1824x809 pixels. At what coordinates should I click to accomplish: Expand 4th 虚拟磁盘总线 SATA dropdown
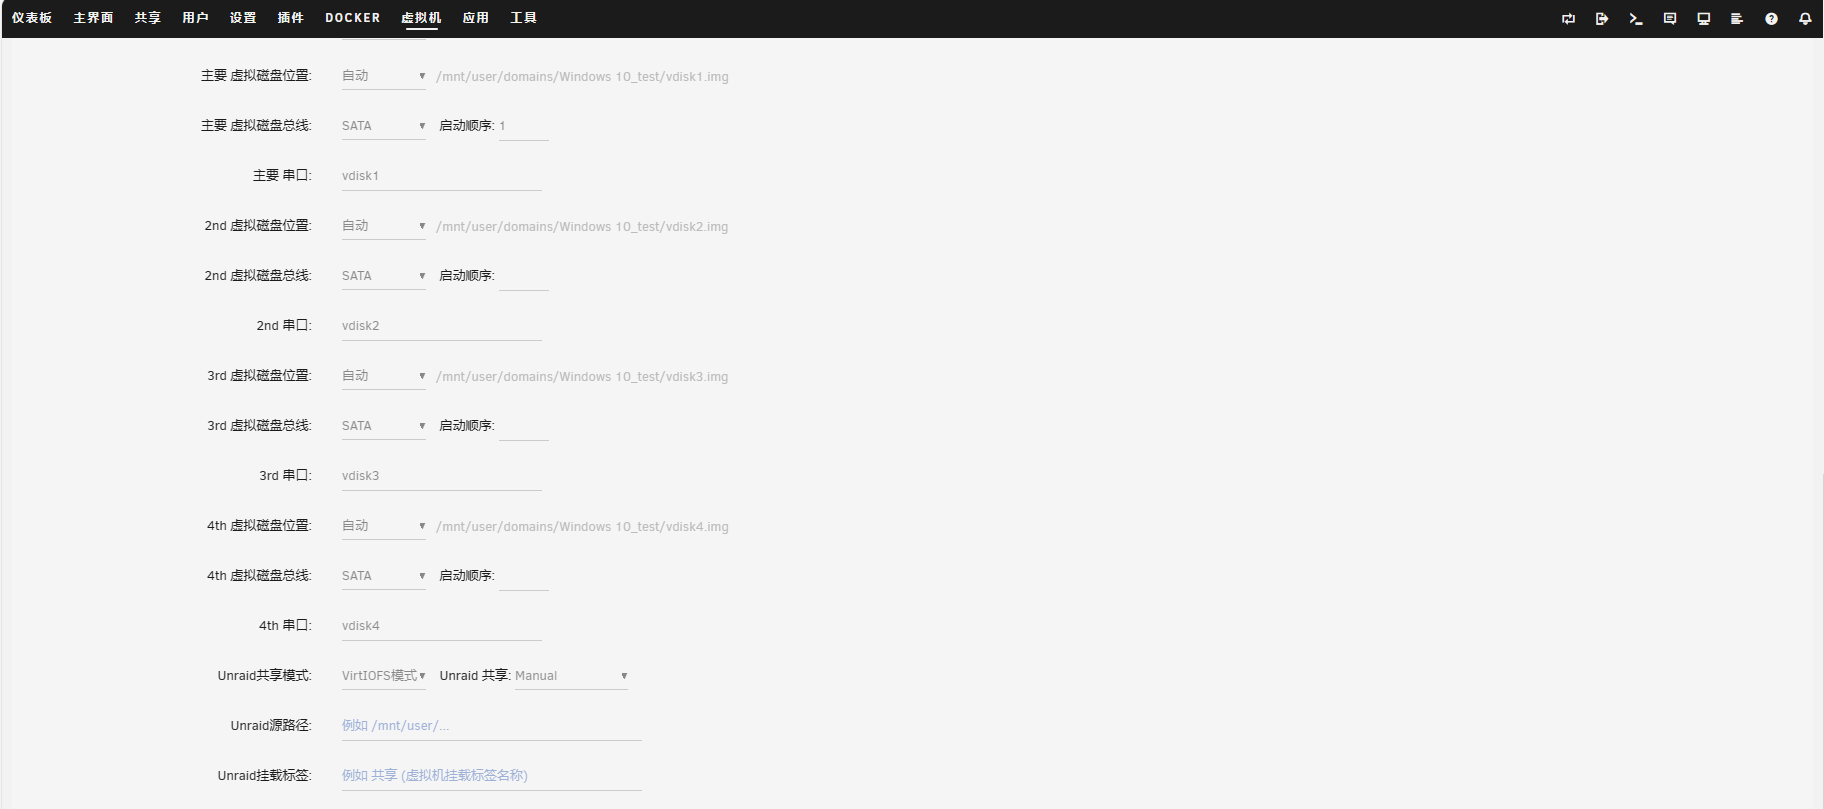(x=384, y=576)
